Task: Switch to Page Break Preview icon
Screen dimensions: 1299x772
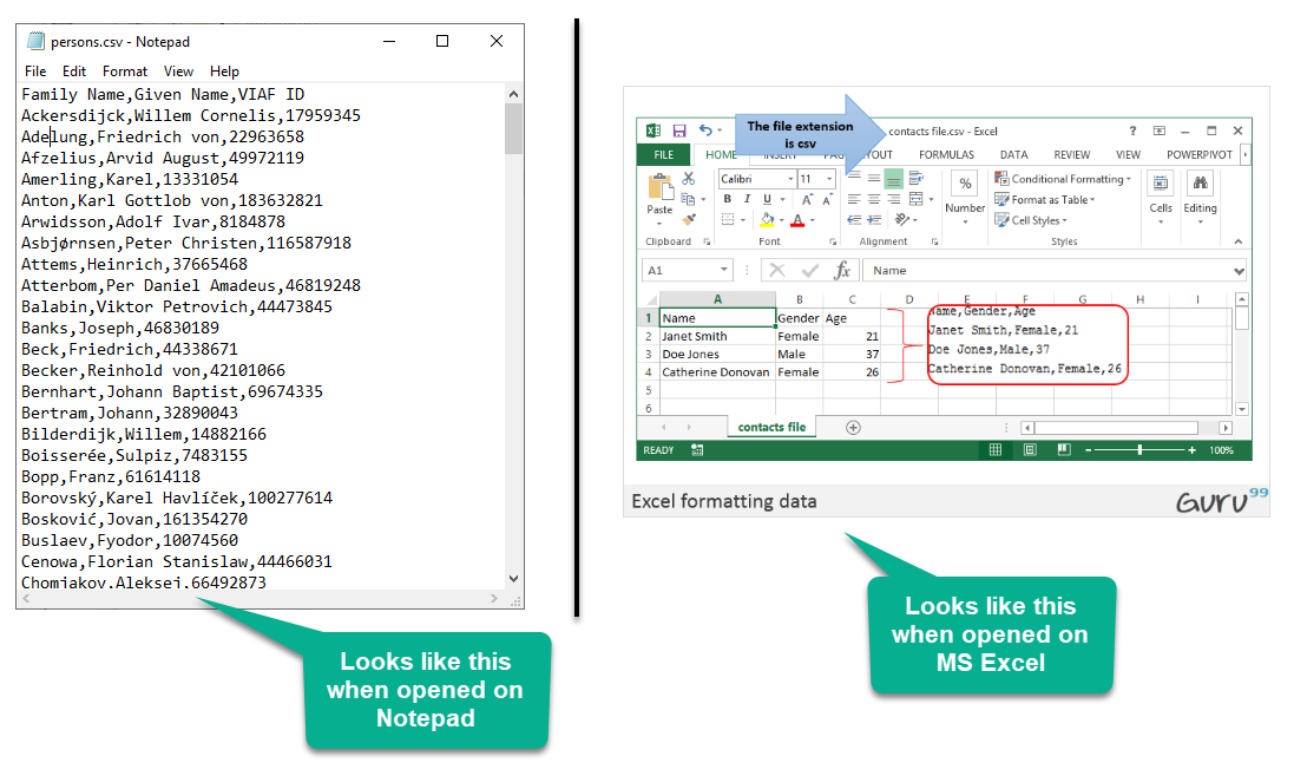Action: 1064,449
